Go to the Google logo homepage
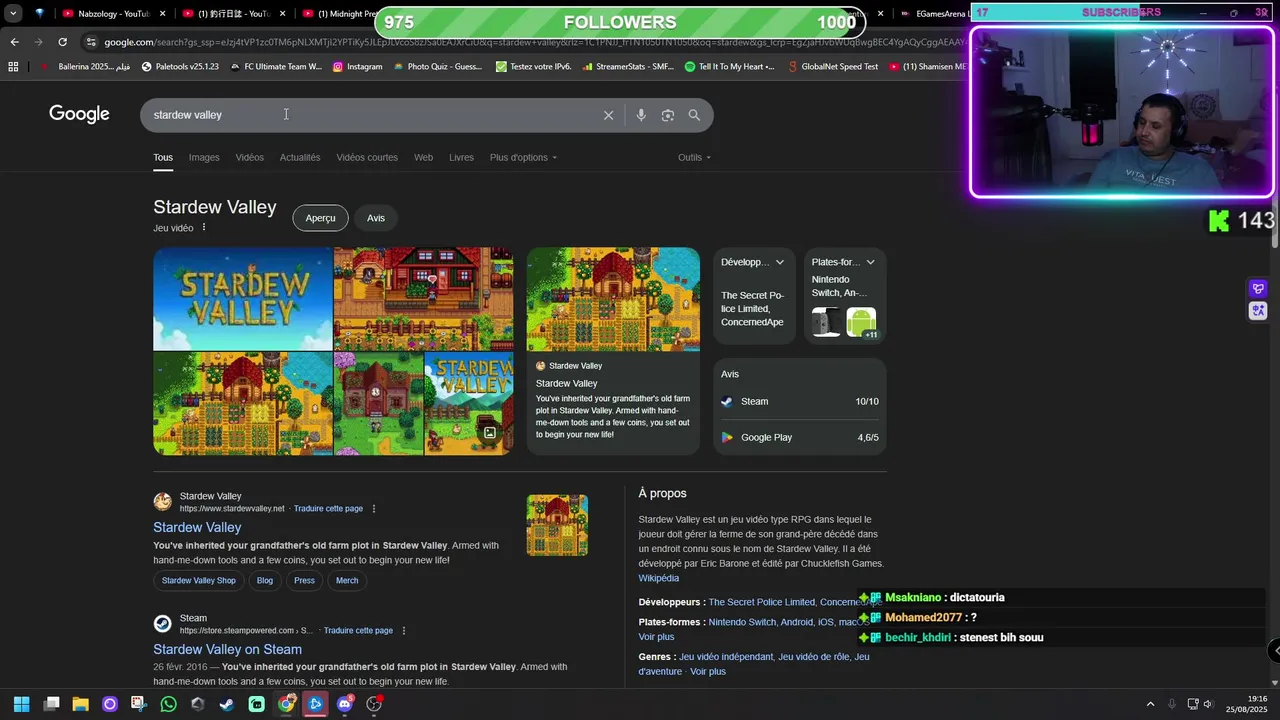 click(79, 114)
